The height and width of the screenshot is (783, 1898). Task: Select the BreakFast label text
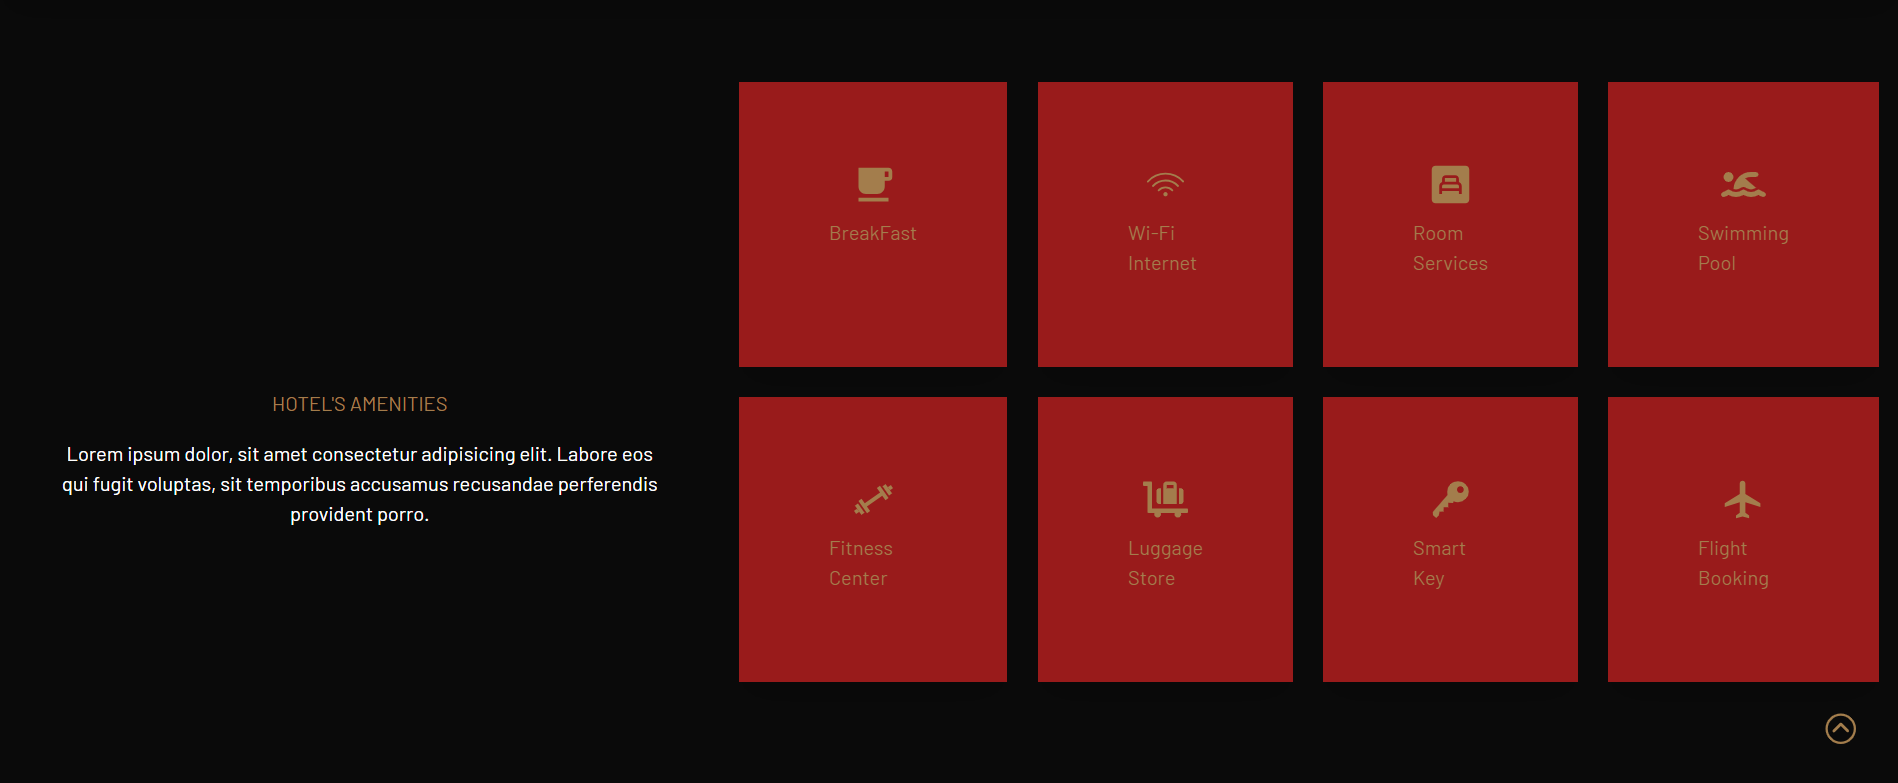(872, 234)
